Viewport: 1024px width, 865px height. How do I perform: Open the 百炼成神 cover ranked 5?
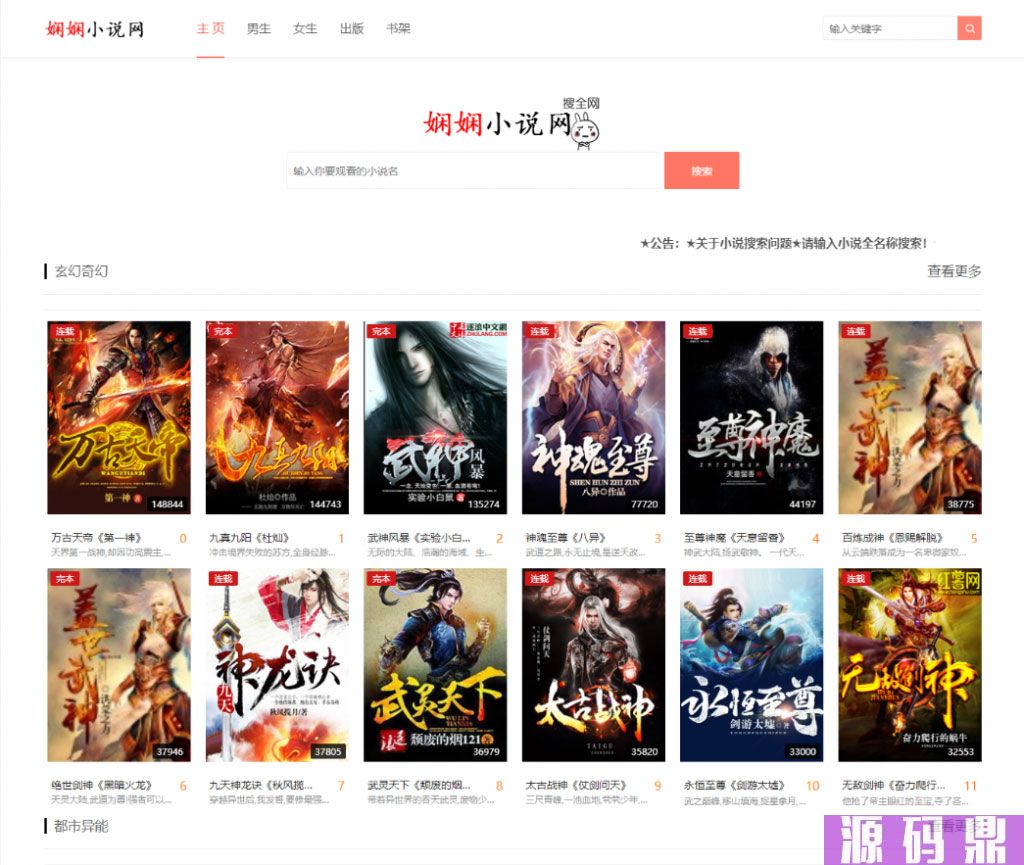pos(910,417)
